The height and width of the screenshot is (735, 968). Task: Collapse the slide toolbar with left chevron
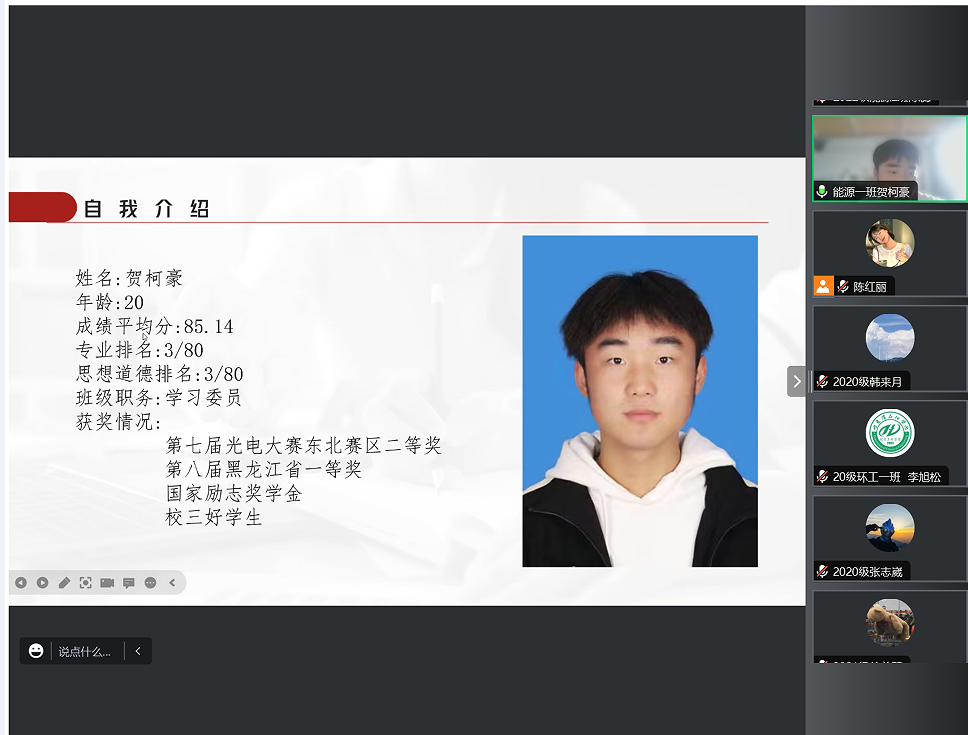(x=172, y=583)
